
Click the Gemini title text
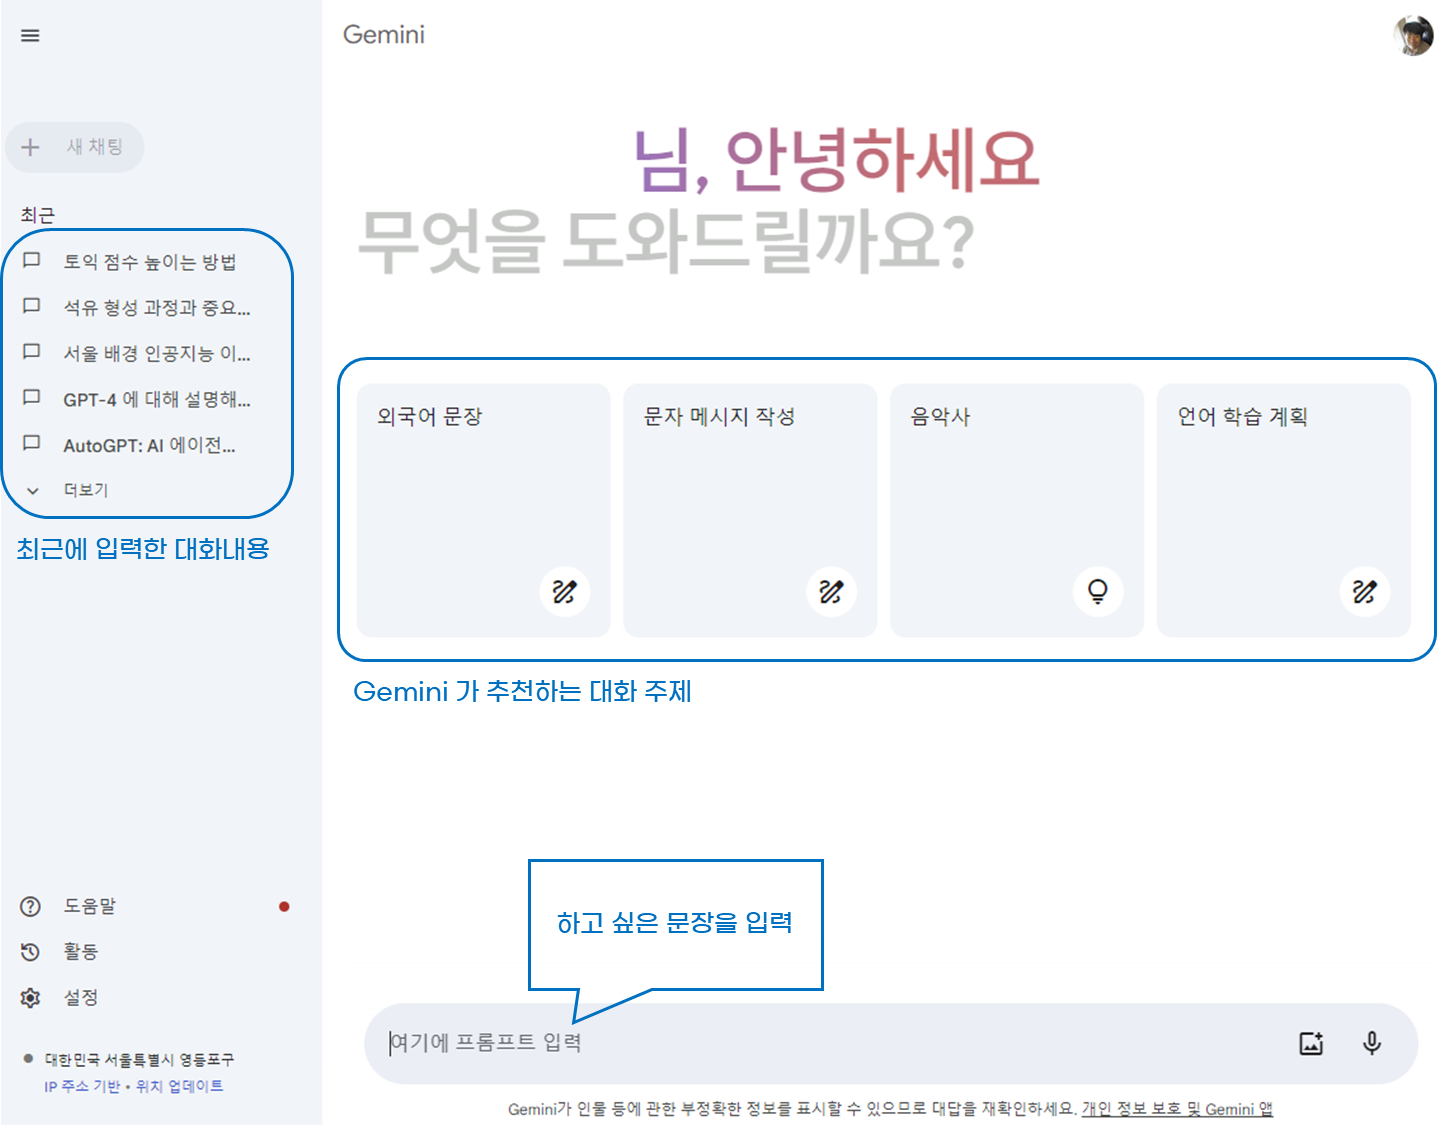pos(384,35)
